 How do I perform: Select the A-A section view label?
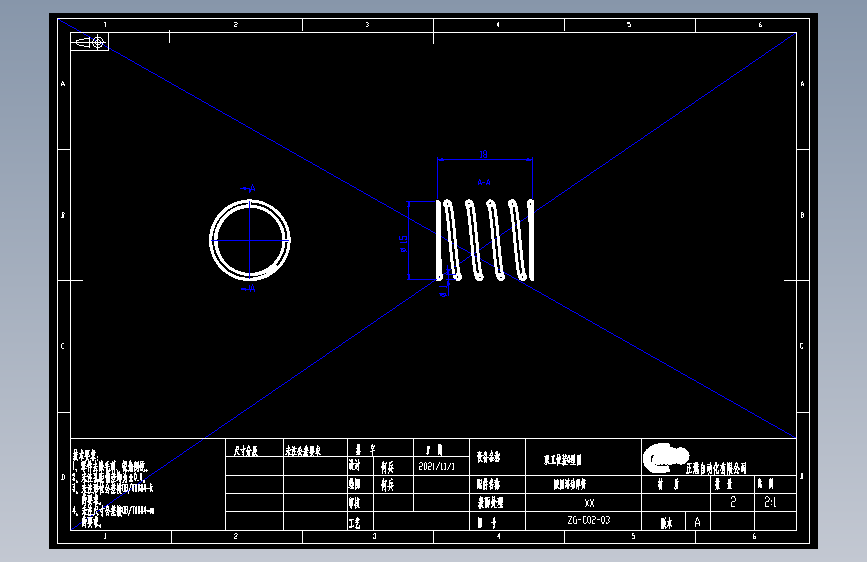(484, 182)
